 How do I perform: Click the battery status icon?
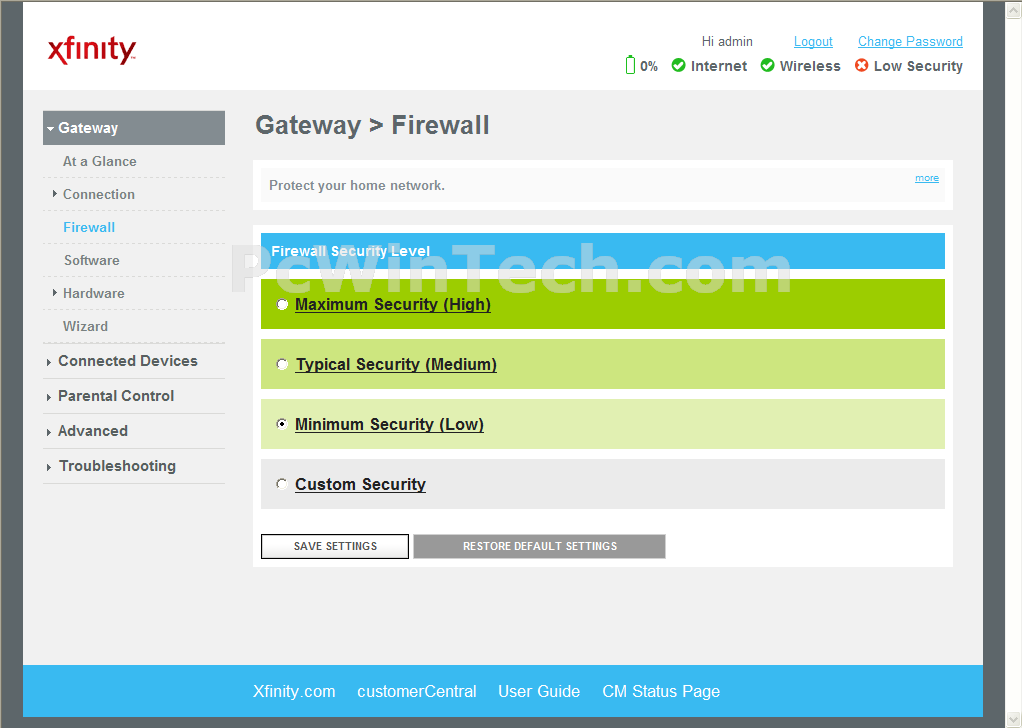[630, 65]
